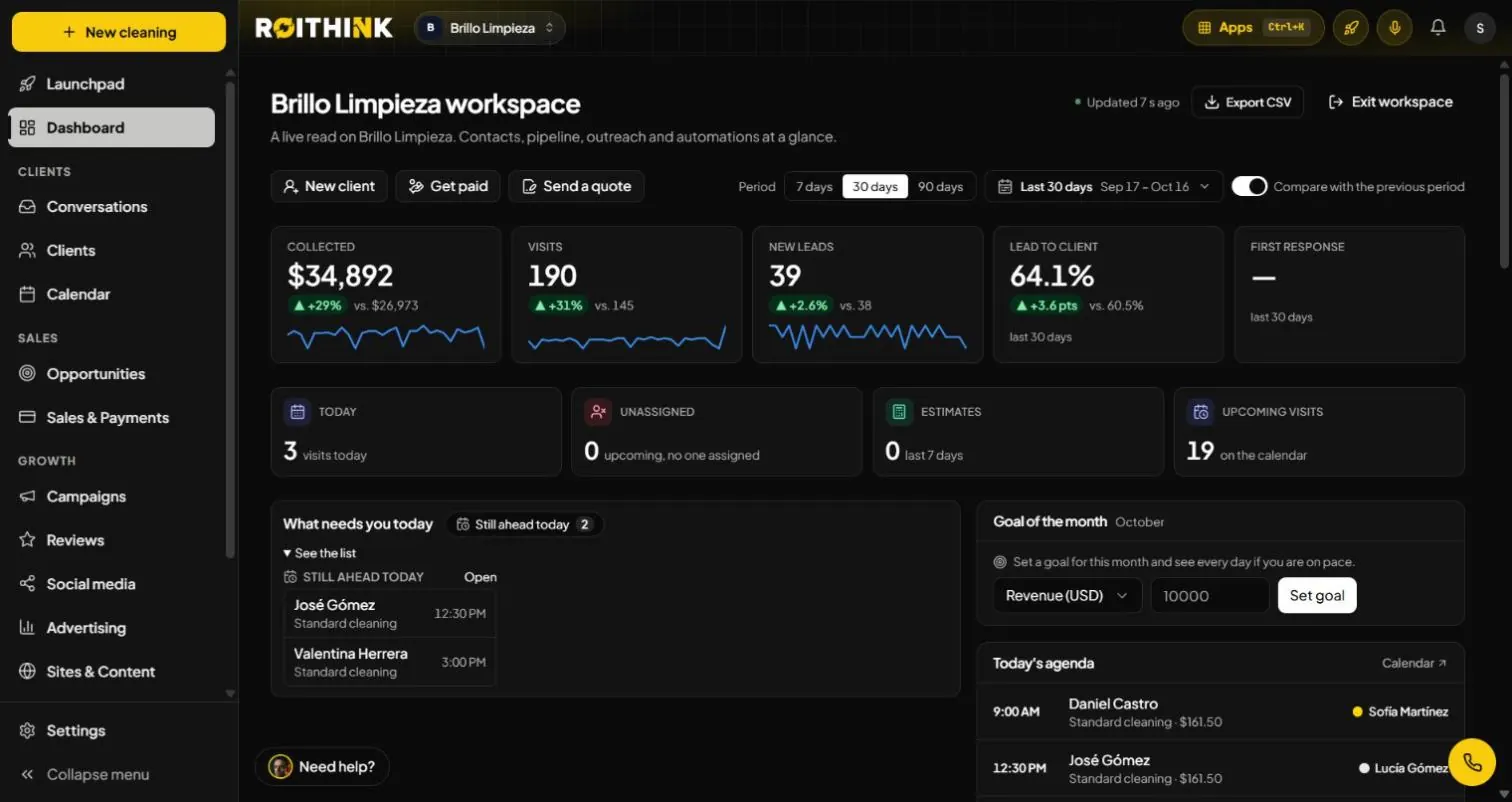The image size is (1512, 802).
Task: Click Exit workspace
Action: [1390, 102]
